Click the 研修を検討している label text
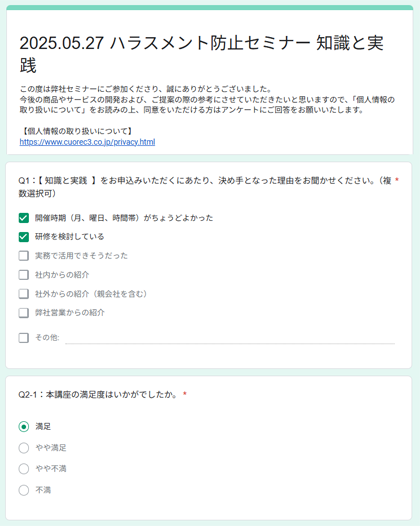 pos(69,237)
